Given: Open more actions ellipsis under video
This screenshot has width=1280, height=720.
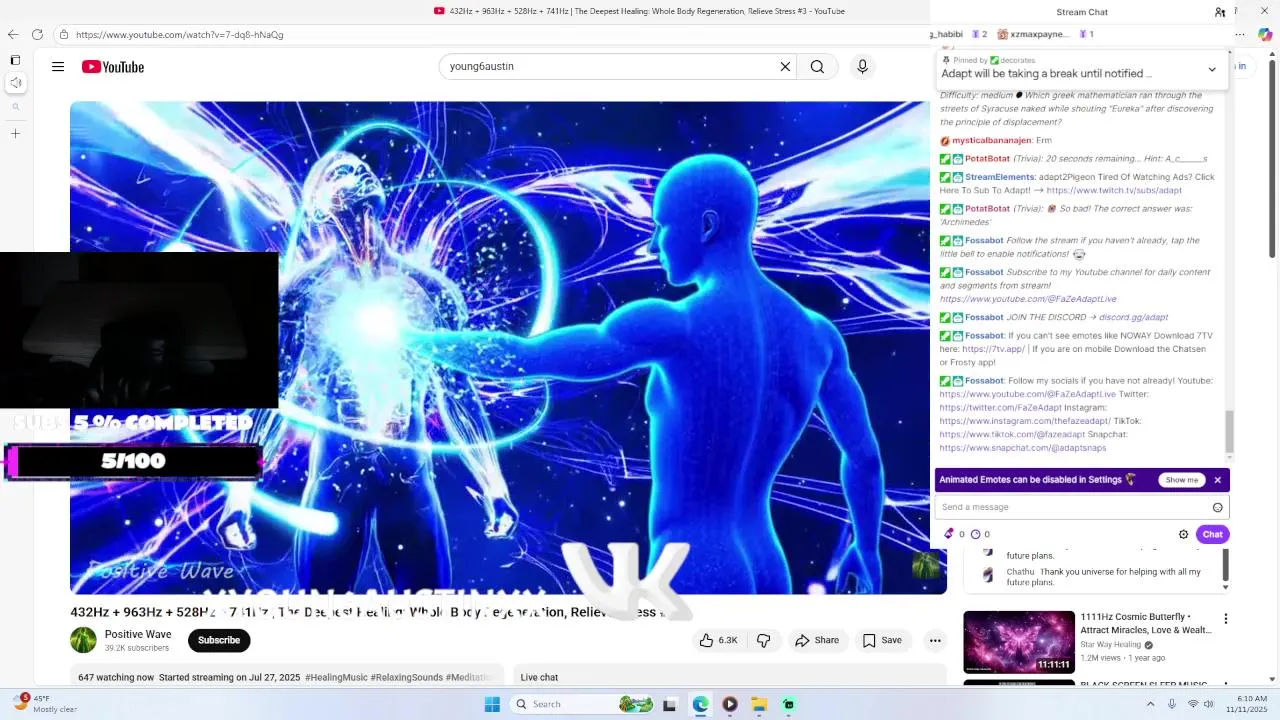Looking at the screenshot, I should click(x=935, y=640).
